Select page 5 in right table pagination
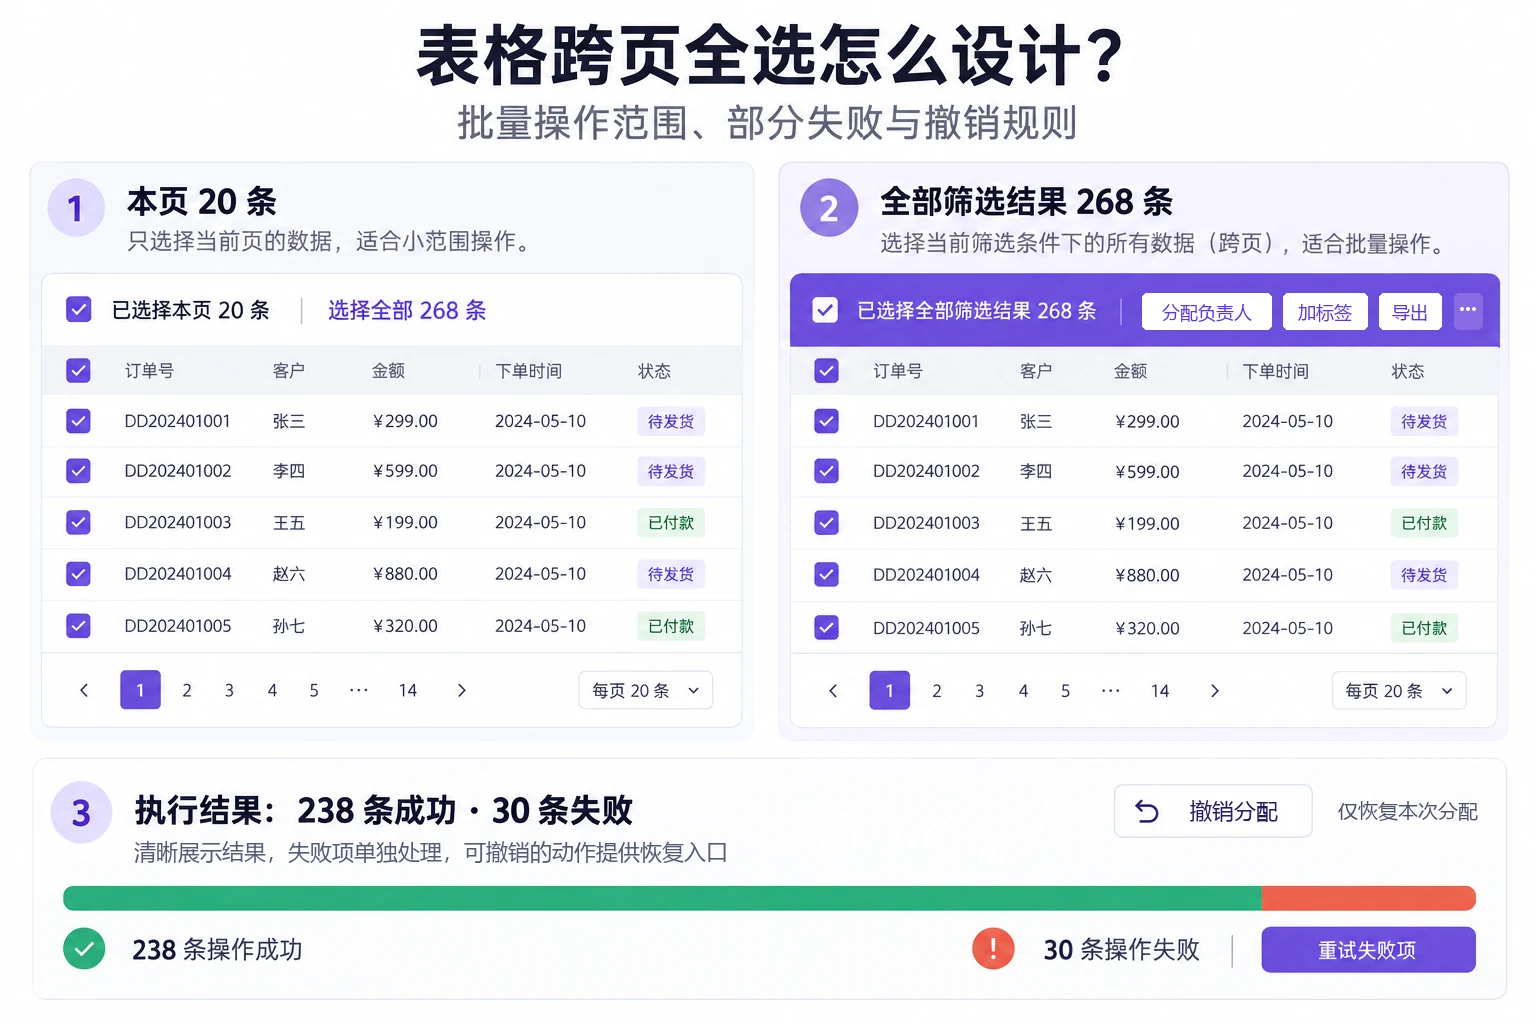This screenshot has width=1536, height=1024. pyautogui.click(x=1065, y=691)
